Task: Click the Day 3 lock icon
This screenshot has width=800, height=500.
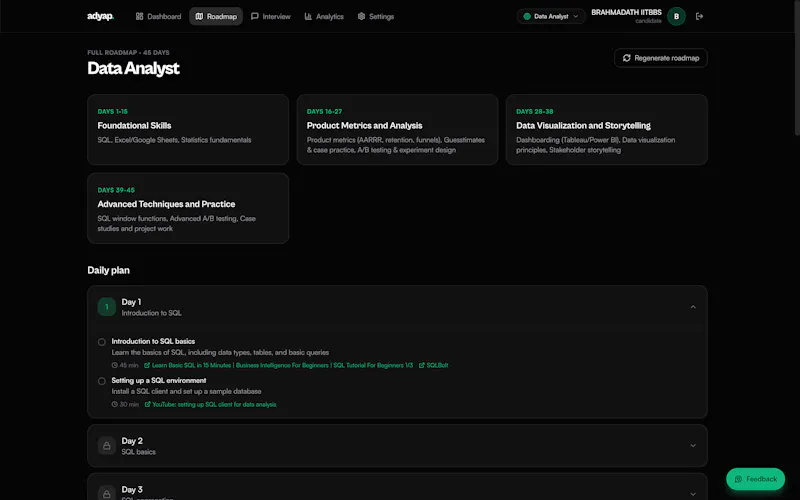Action: coord(107,493)
